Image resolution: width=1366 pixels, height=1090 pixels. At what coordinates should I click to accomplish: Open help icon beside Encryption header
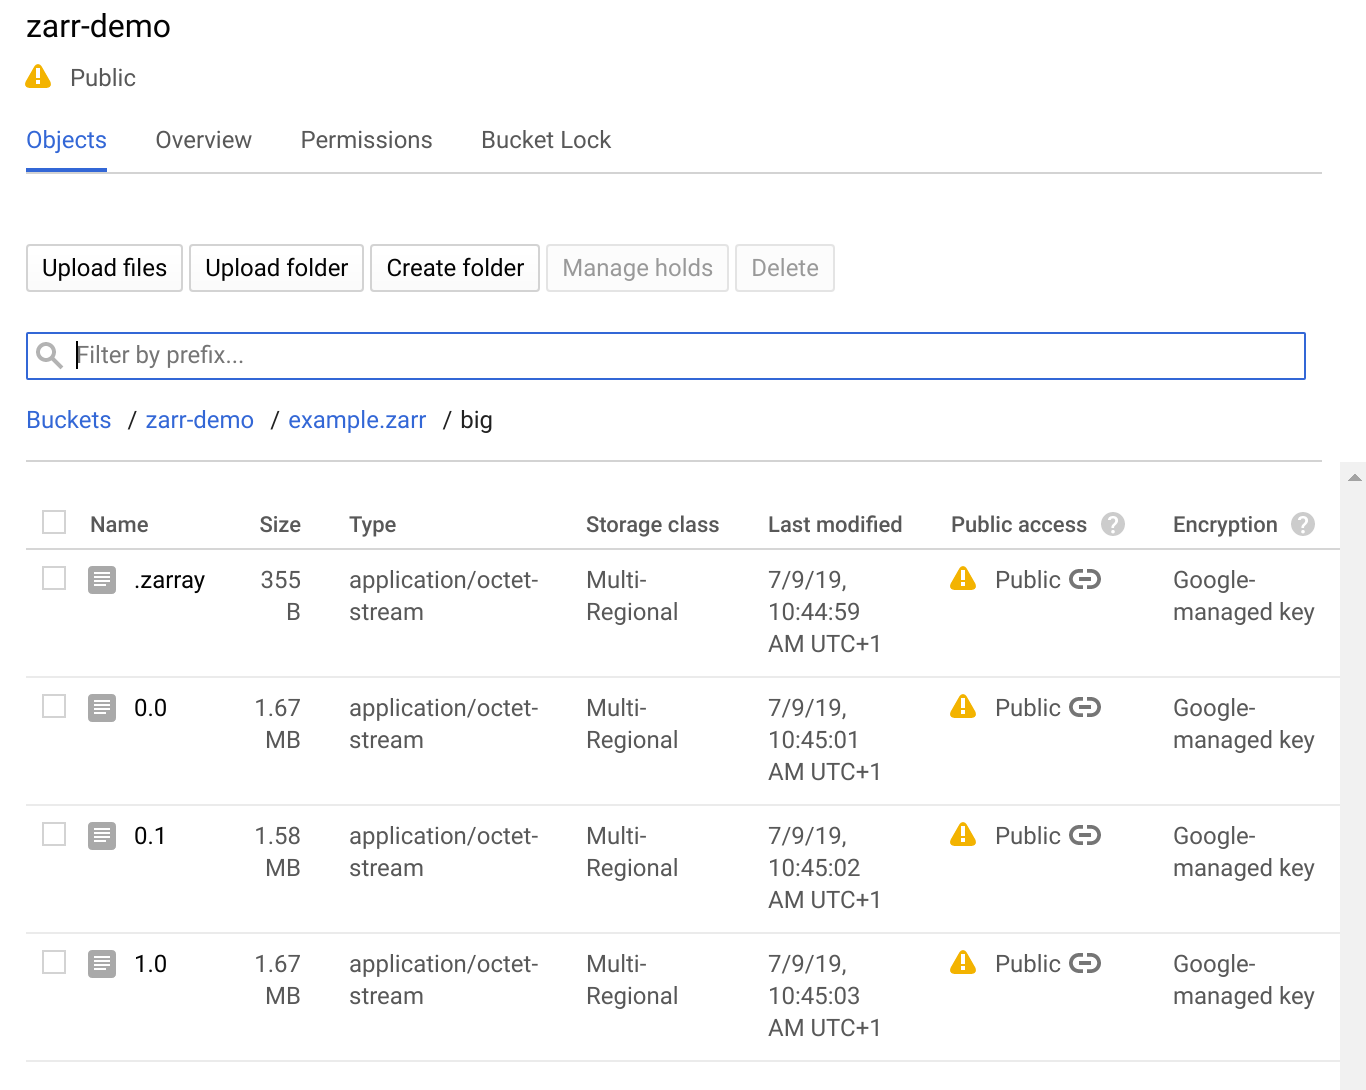tap(1302, 524)
